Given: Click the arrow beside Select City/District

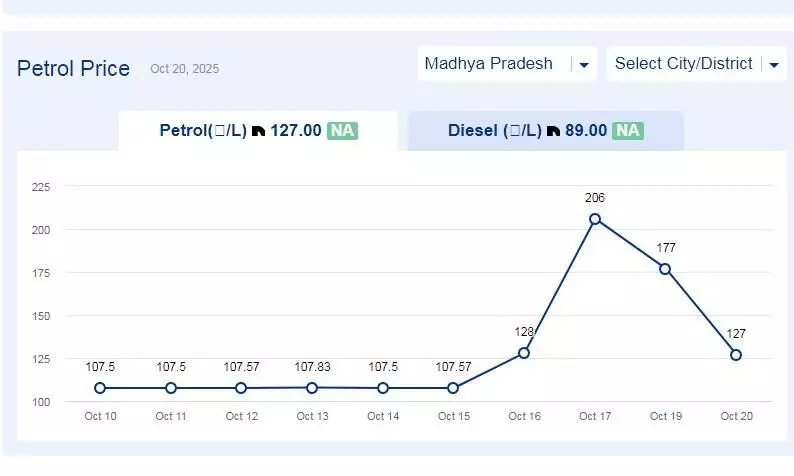Looking at the screenshot, I should [773, 65].
